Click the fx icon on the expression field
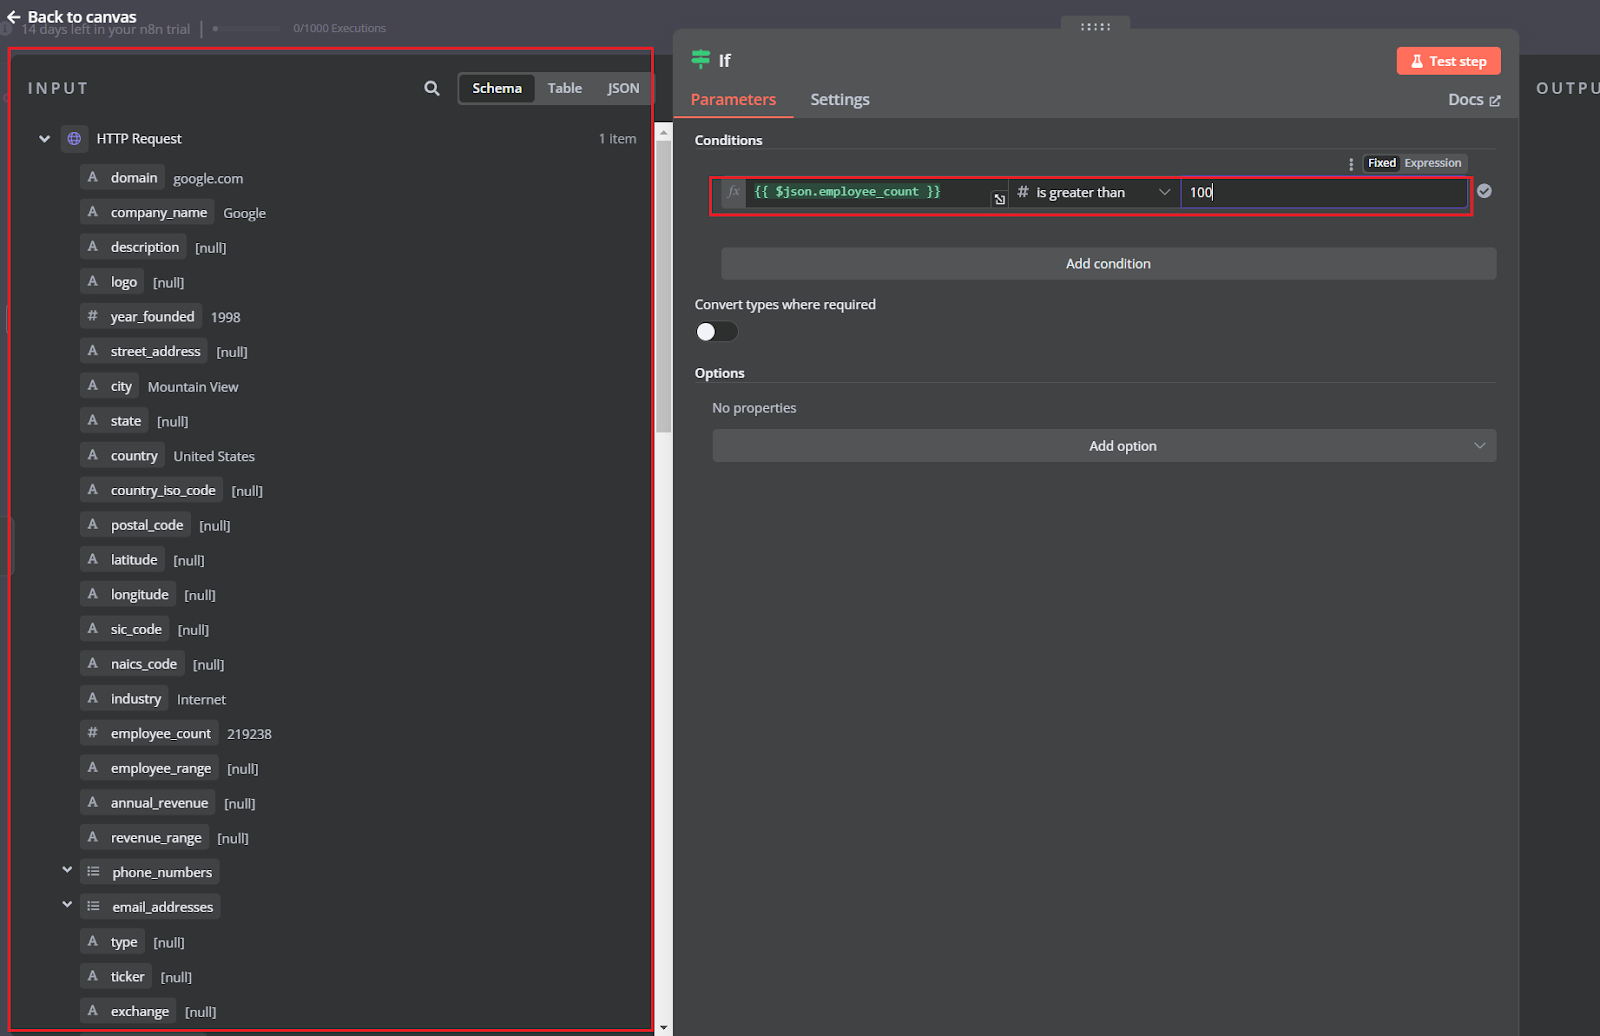 coord(734,192)
